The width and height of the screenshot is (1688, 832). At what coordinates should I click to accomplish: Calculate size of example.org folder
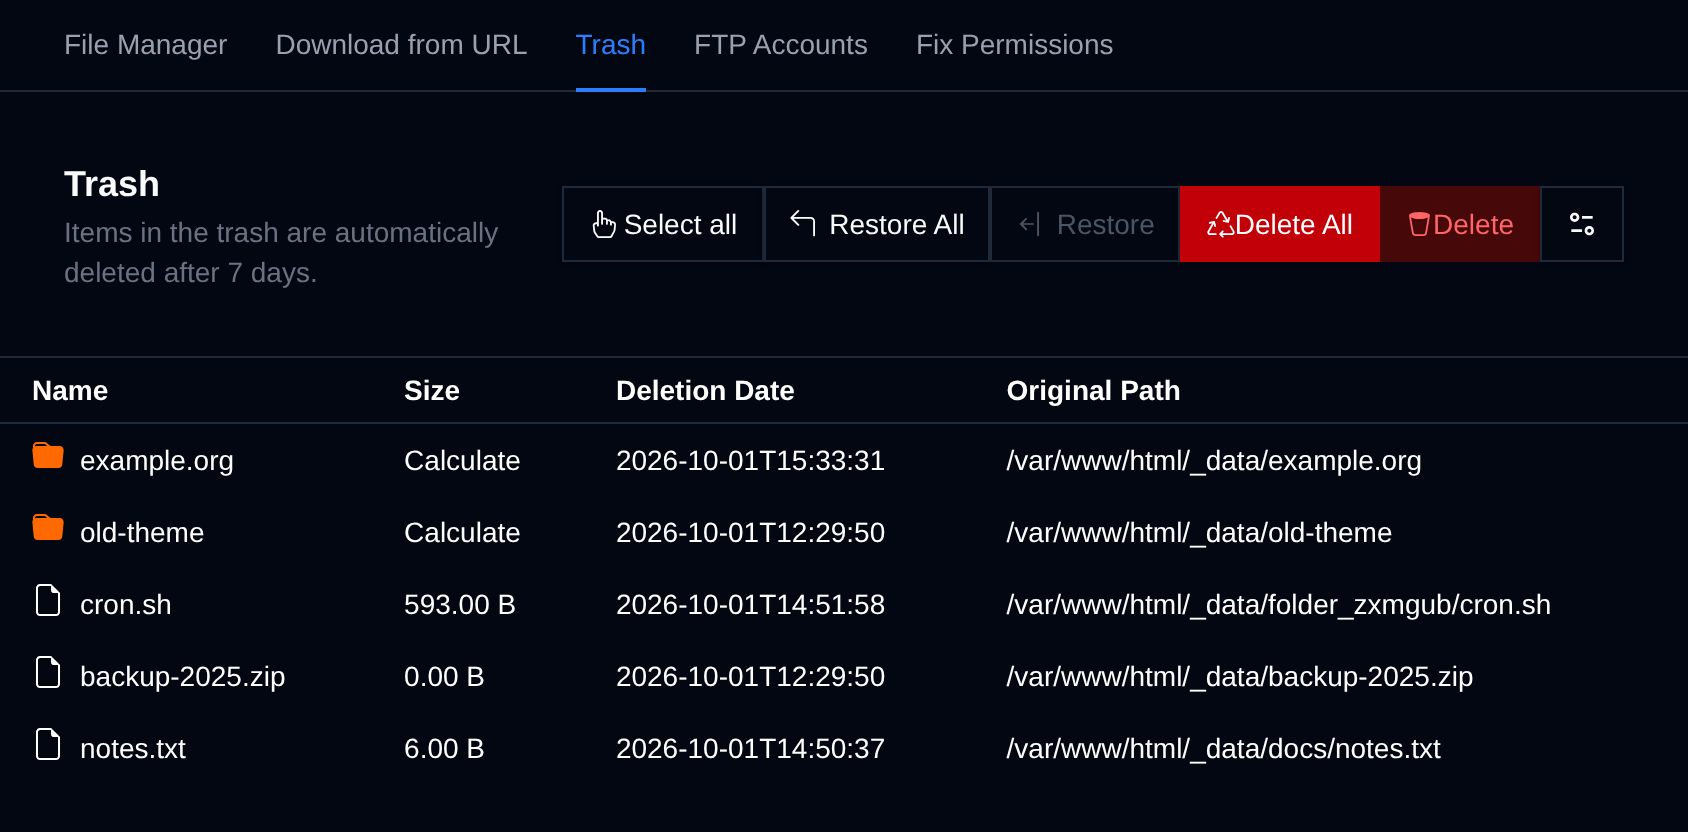(462, 460)
